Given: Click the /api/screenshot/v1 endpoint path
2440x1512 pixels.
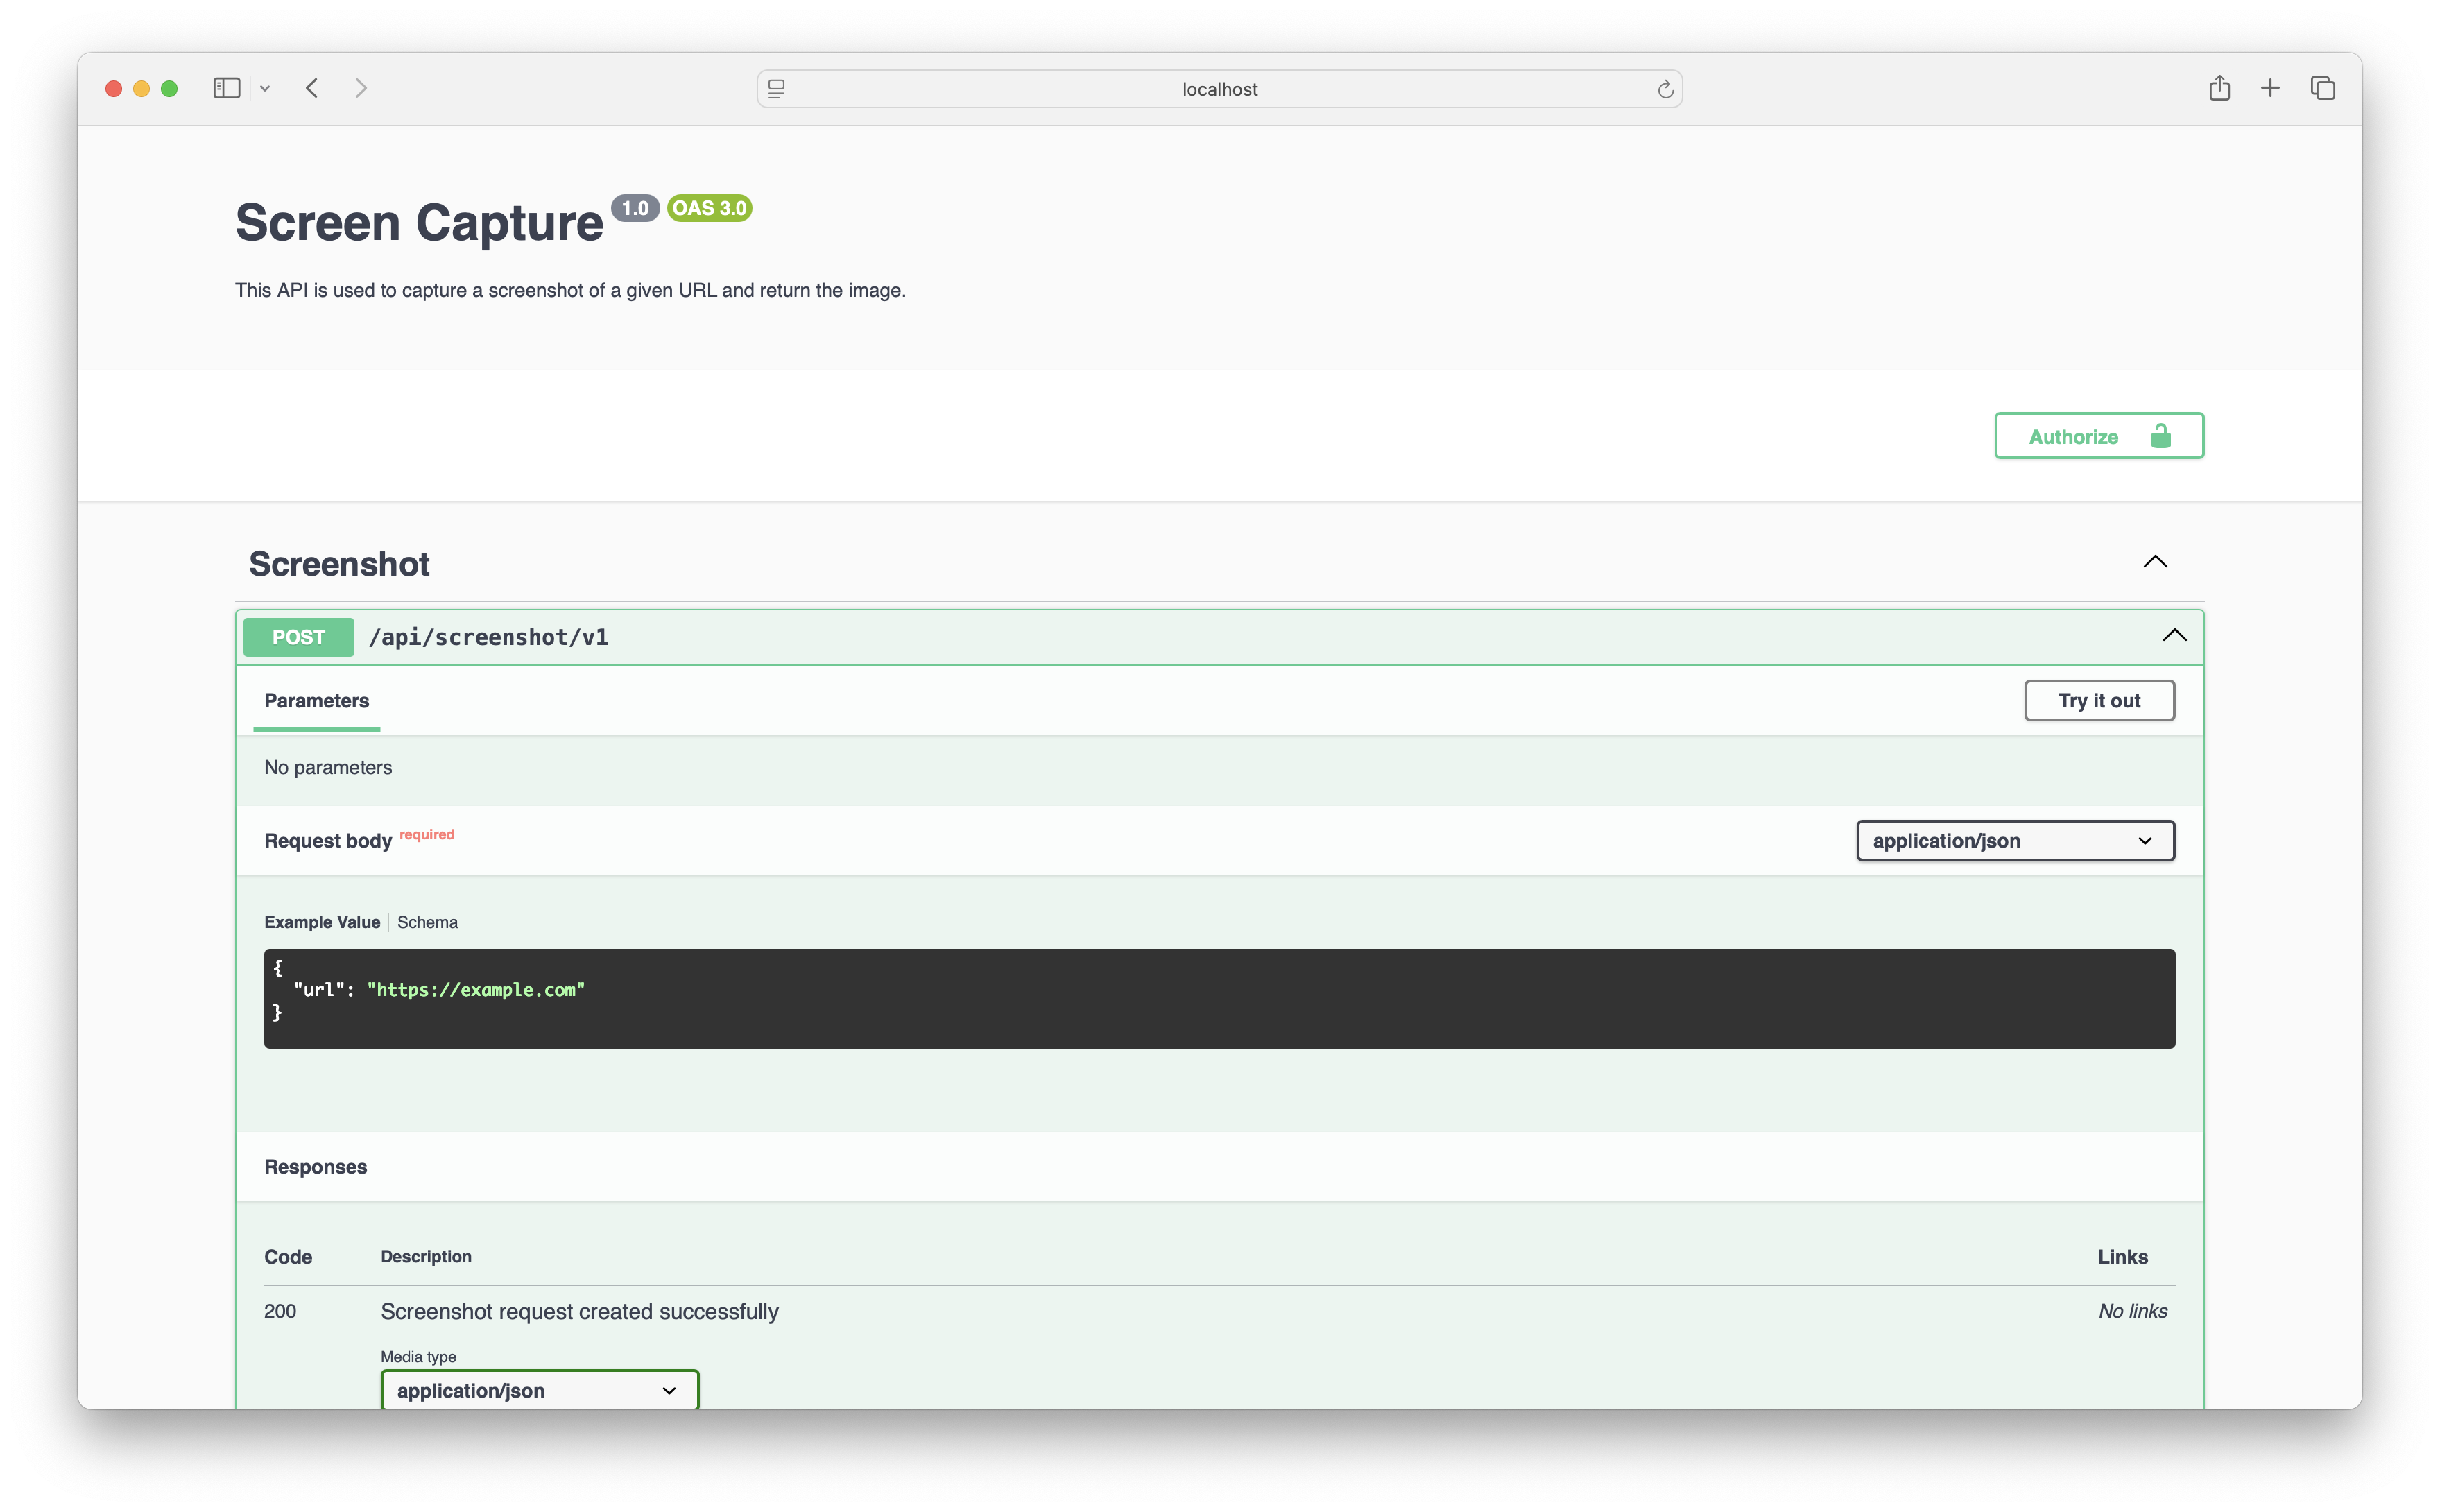Looking at the screenshot, I should click(488, 637).
